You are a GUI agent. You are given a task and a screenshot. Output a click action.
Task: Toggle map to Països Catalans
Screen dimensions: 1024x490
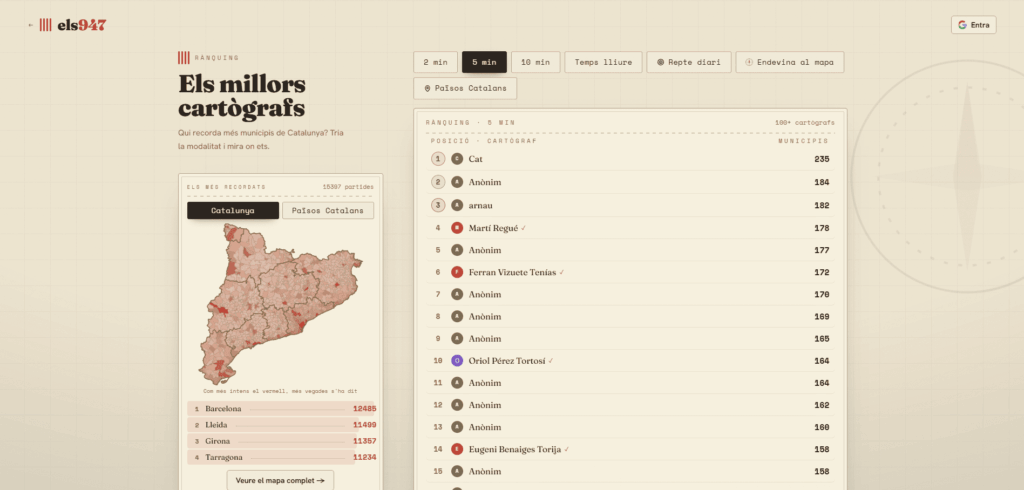[x=328, y=210]
